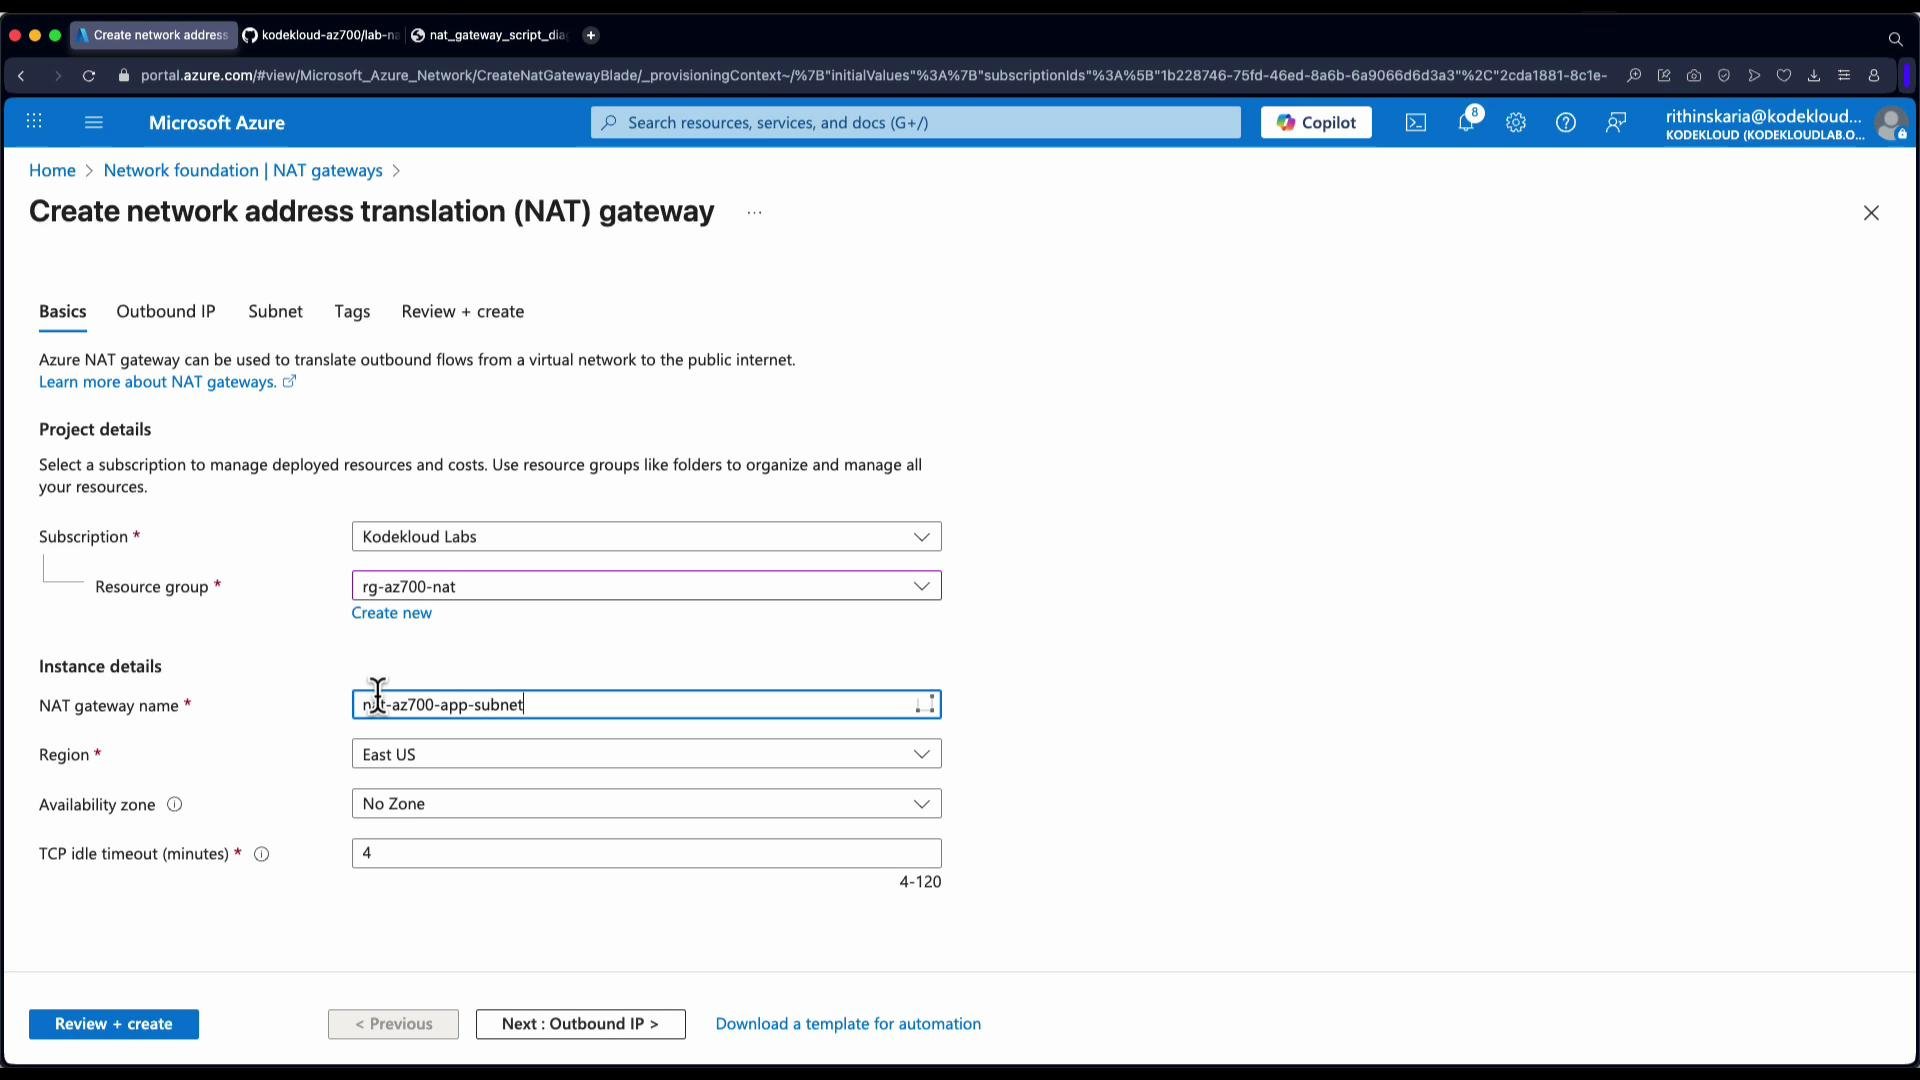The height and width of the screenshot is (1080, 1920).
Task: Switch to the Basics tab
Action: point(62,312)
